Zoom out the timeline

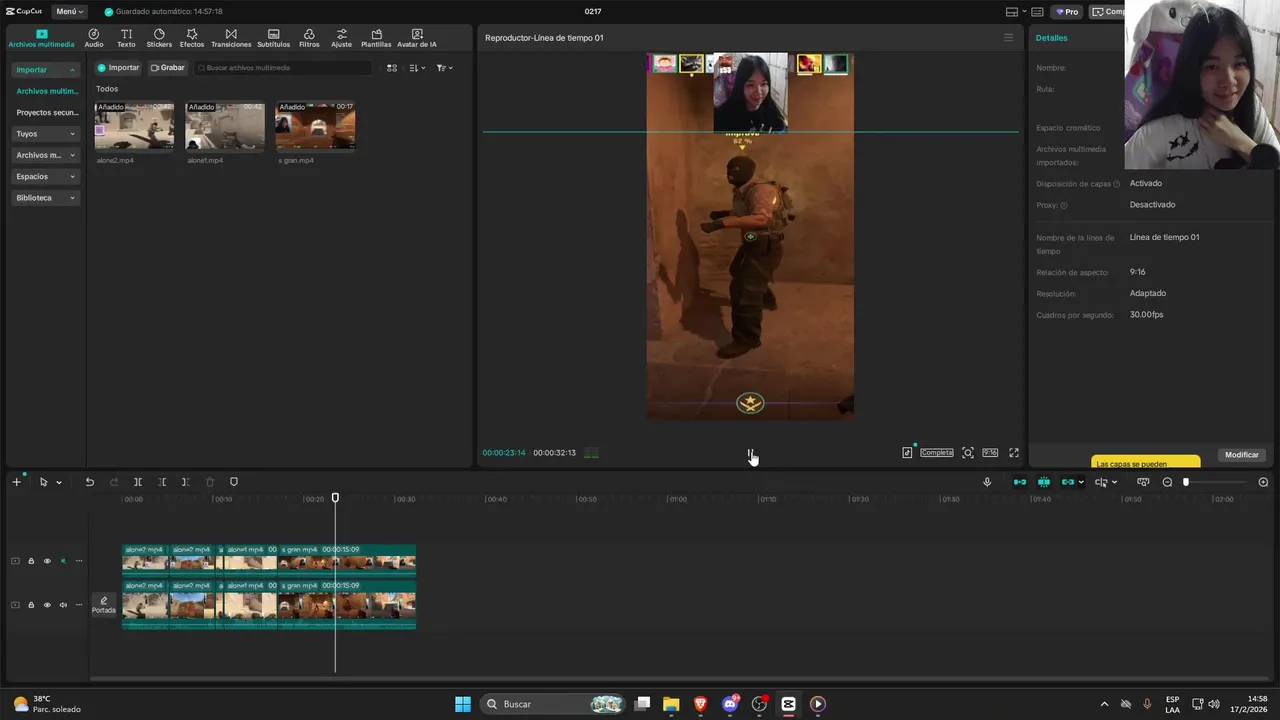tap(1167, 482)
